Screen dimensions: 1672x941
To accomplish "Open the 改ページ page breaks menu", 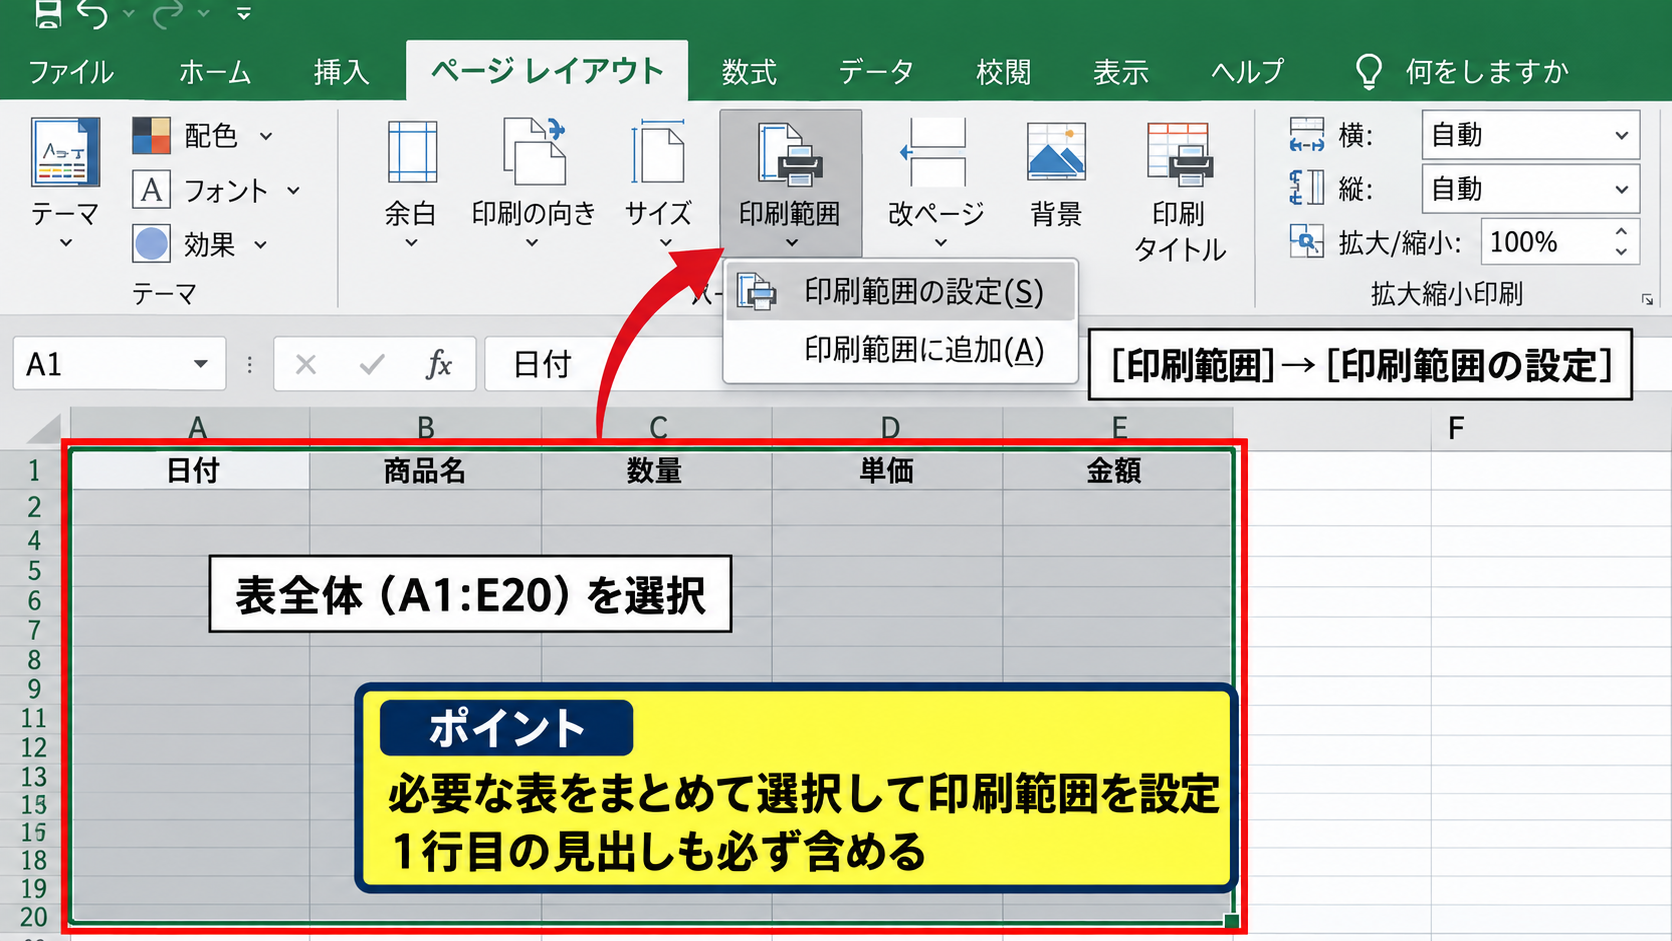I will 937,183.
